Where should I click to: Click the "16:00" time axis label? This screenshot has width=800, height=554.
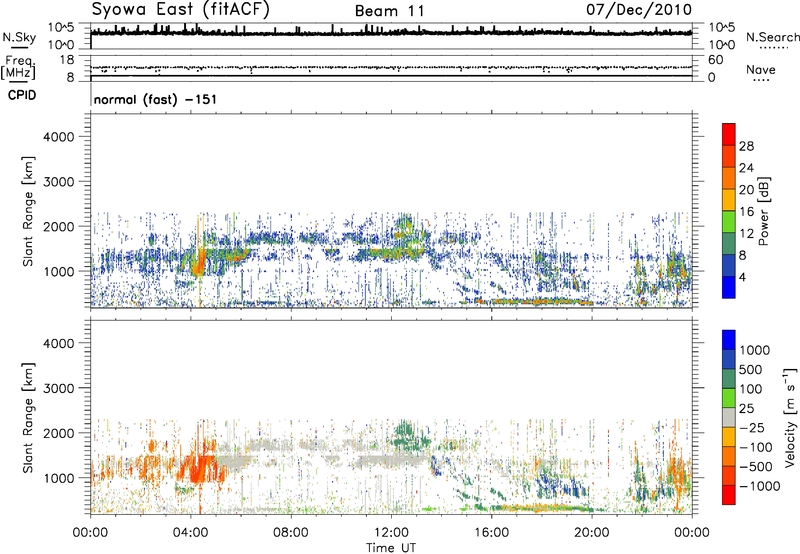(491, 533)
